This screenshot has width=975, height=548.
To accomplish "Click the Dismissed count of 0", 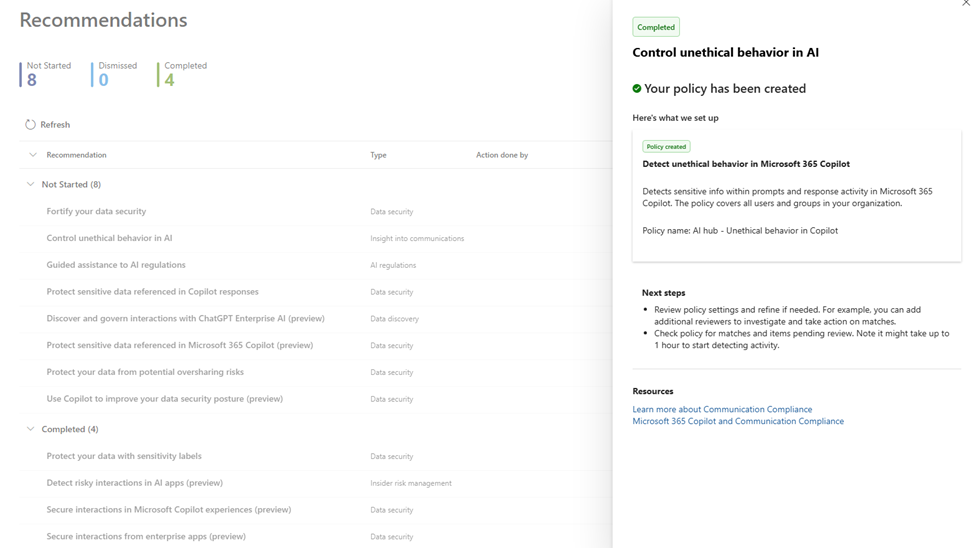I will coord(103,80).
